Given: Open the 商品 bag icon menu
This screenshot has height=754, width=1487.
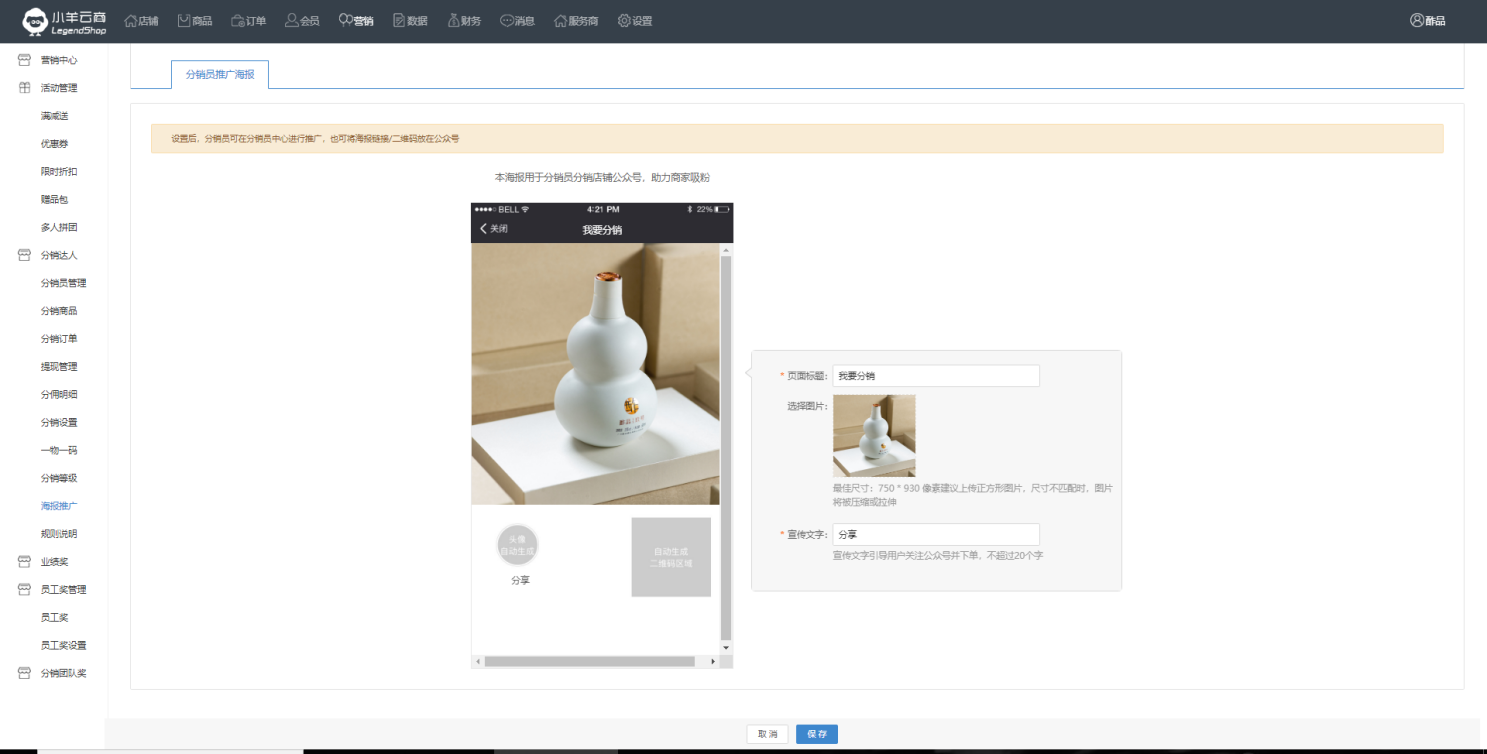Looking at the screenshot, I should tap(184, 21).
